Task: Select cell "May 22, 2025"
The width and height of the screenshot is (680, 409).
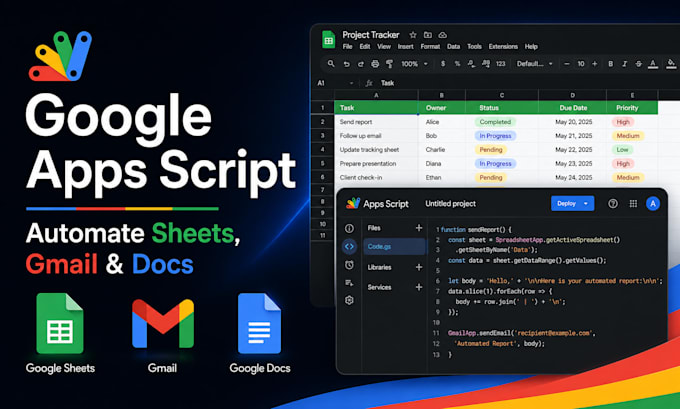Action: (573, 150)
